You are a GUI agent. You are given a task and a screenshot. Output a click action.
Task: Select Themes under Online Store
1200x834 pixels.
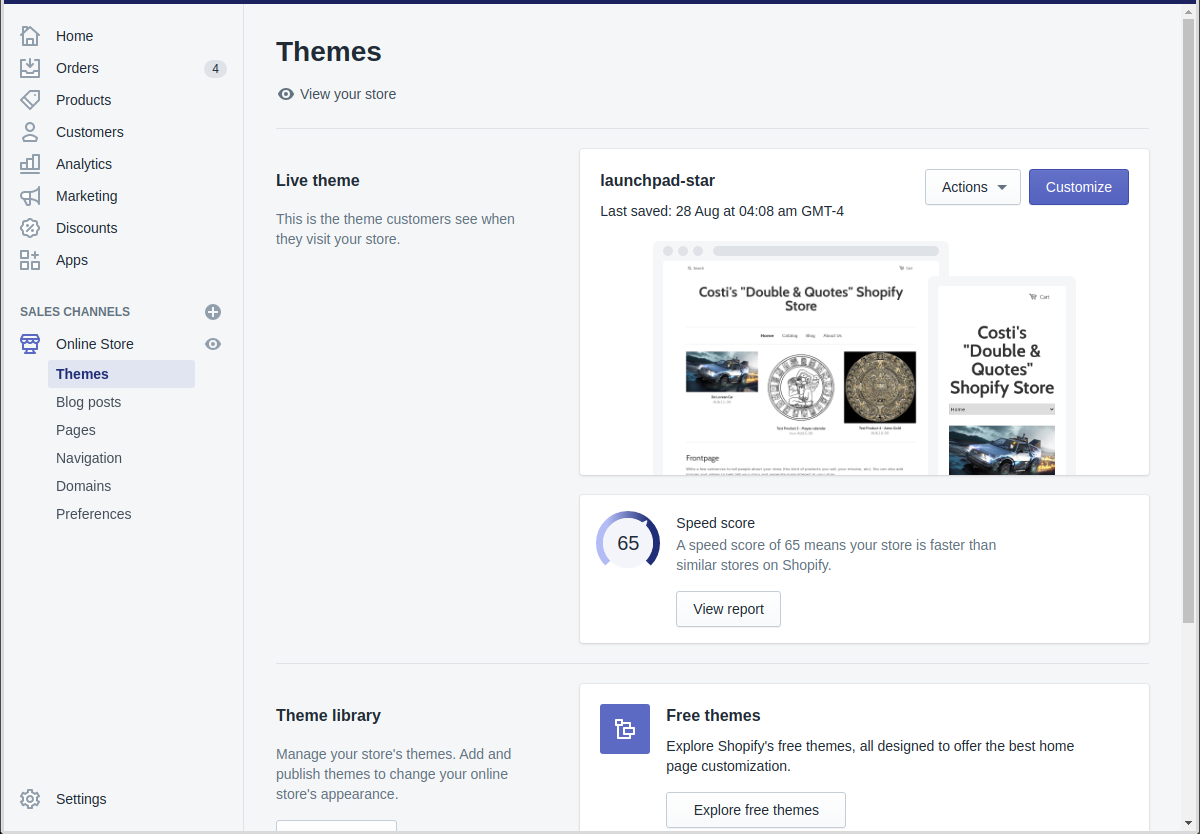point(121,374)
